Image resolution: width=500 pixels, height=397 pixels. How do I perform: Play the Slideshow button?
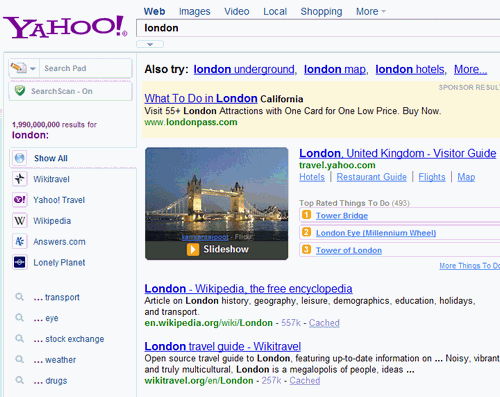pos(218,249)
